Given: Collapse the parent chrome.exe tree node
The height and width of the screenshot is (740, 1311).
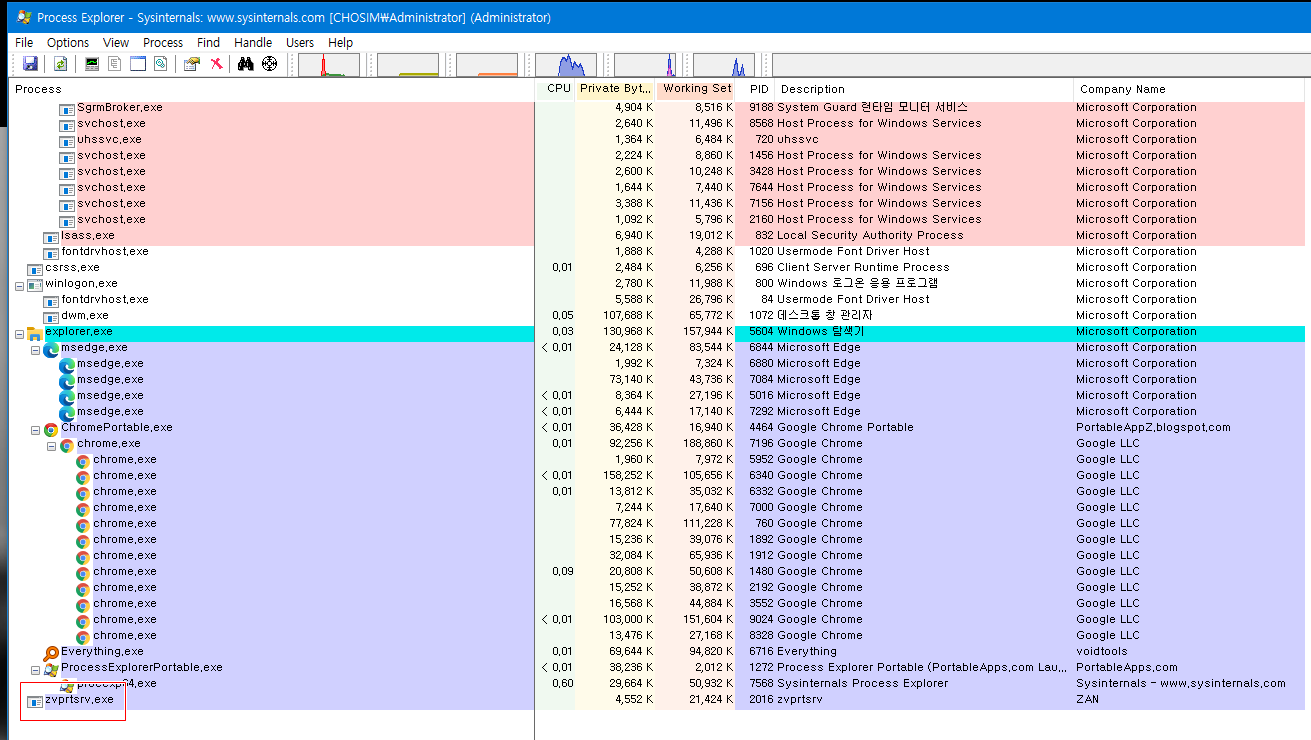Looking at the screenshot, I should tap(51, 444).
